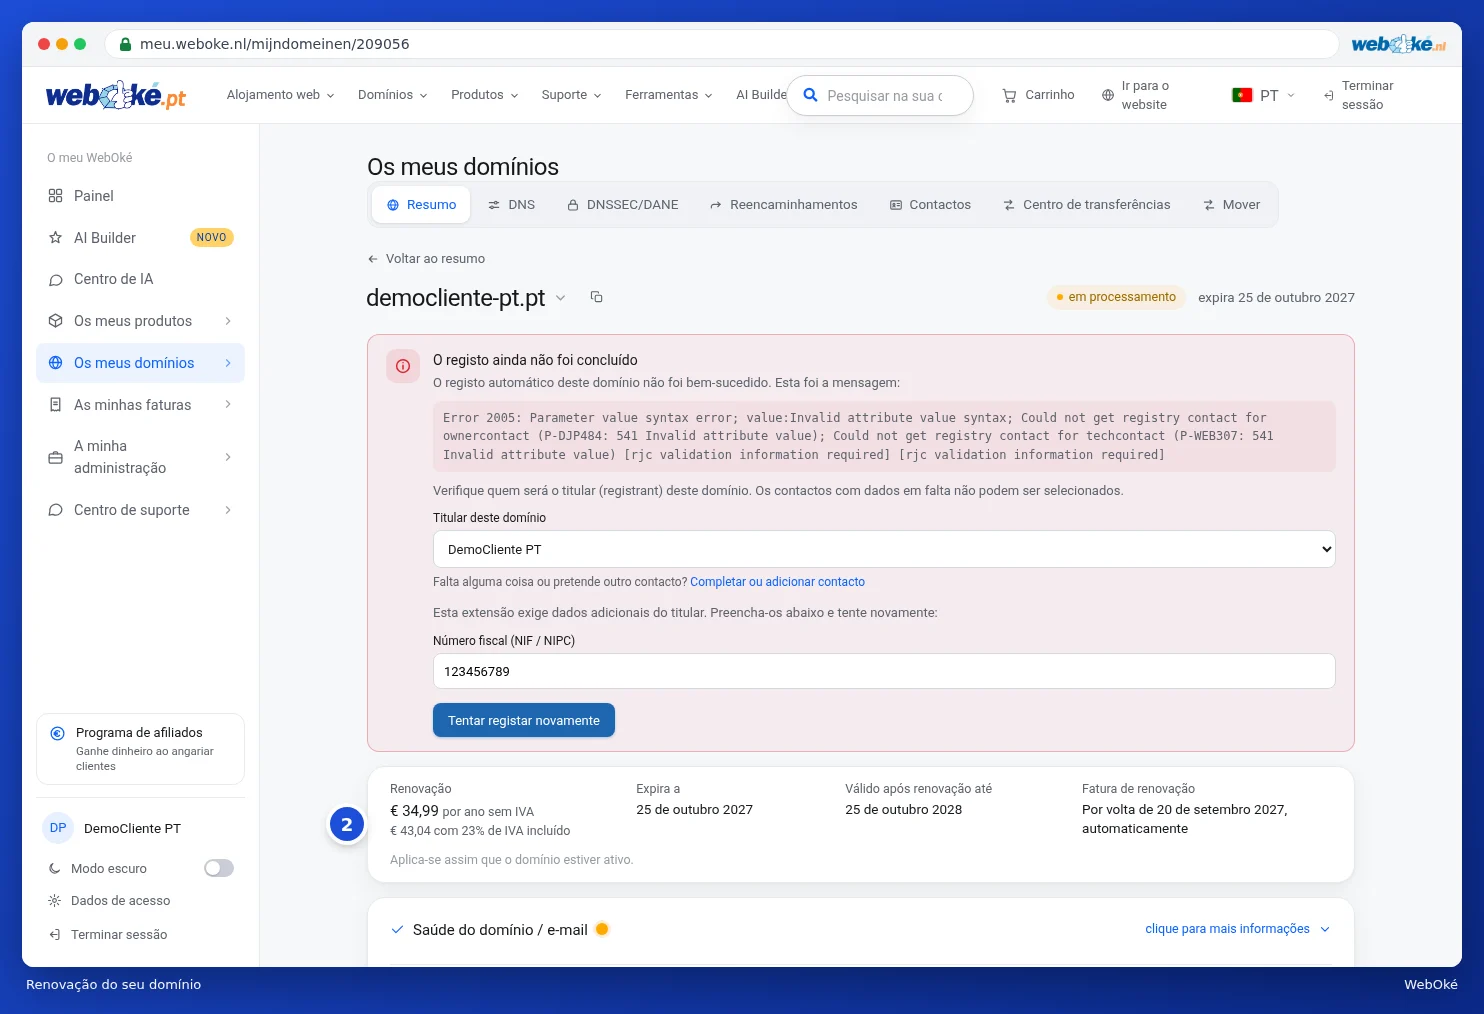The image size is (1484, 1014).
Task: Expand the Produtos menu
Action: [485, 95]
